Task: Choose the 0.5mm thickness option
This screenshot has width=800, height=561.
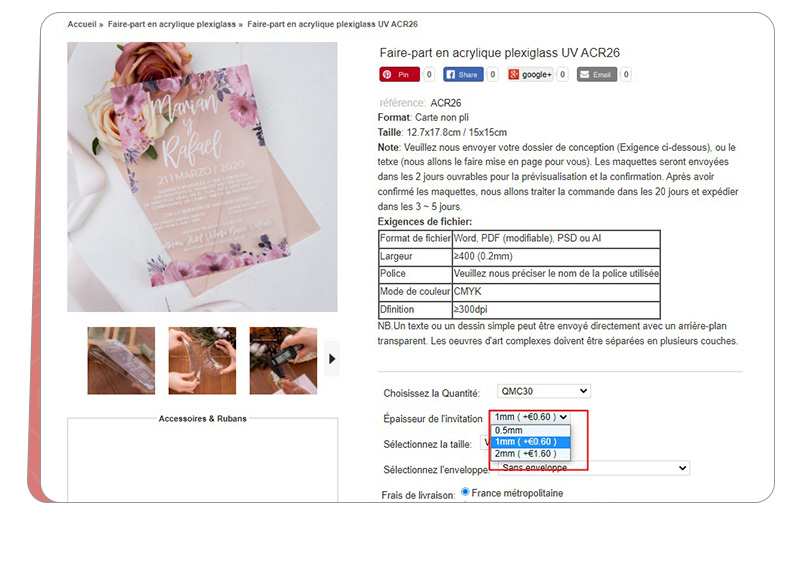Action: point(530,430)
